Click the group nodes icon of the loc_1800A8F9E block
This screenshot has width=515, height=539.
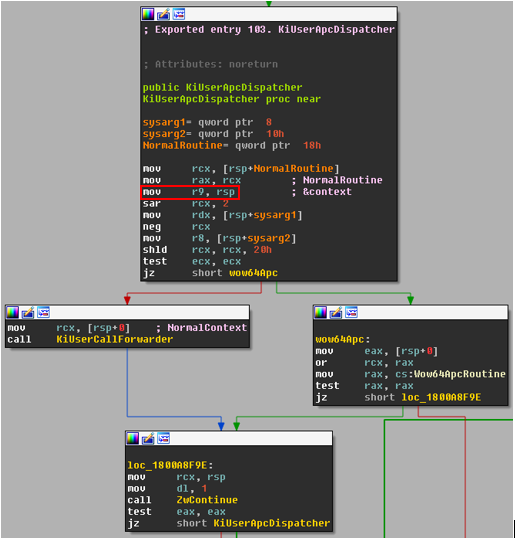click(x=164, y=438)
